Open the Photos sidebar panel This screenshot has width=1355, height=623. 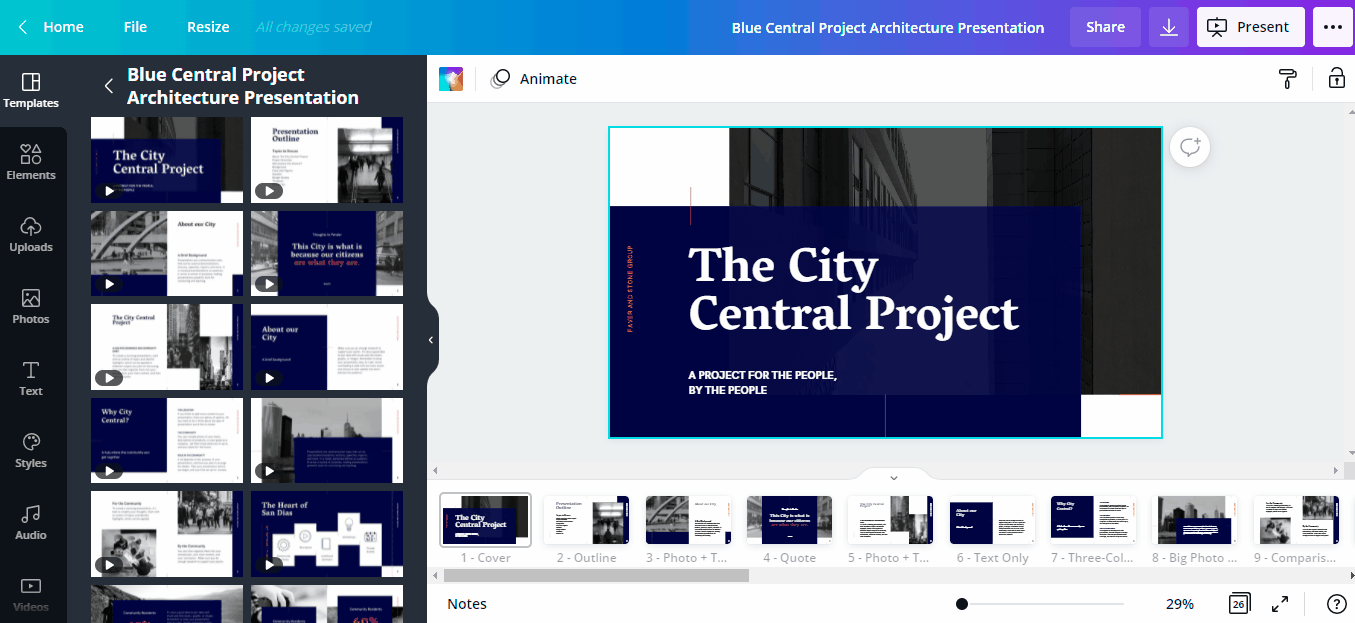click(x=31, y=305)
